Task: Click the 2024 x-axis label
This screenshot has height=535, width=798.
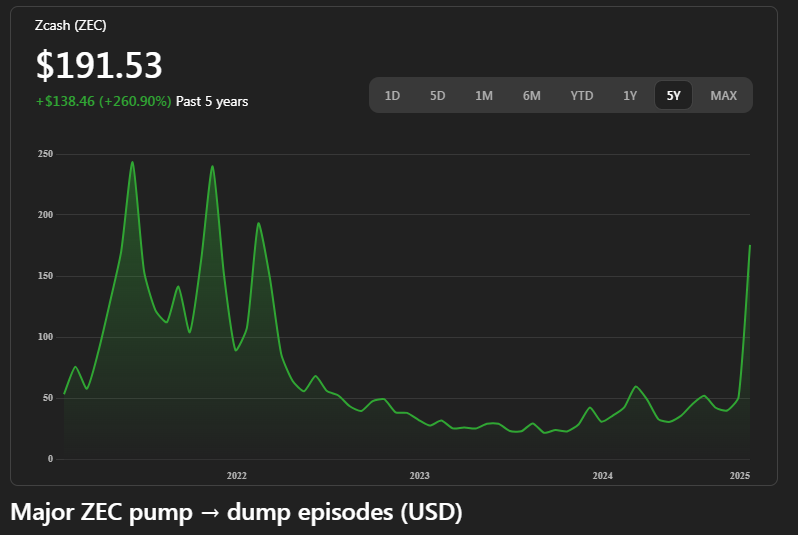Action: pyautogui.click(x=603, y=475)
